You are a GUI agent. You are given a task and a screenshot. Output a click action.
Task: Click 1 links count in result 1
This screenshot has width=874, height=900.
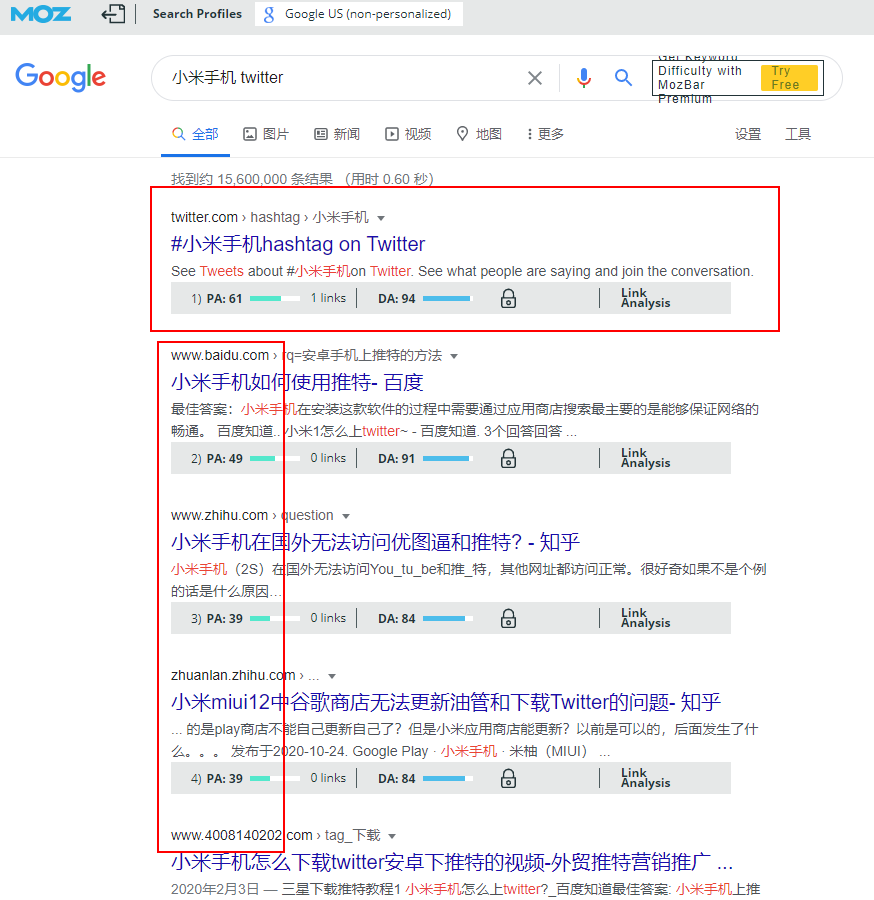(328, 298)
